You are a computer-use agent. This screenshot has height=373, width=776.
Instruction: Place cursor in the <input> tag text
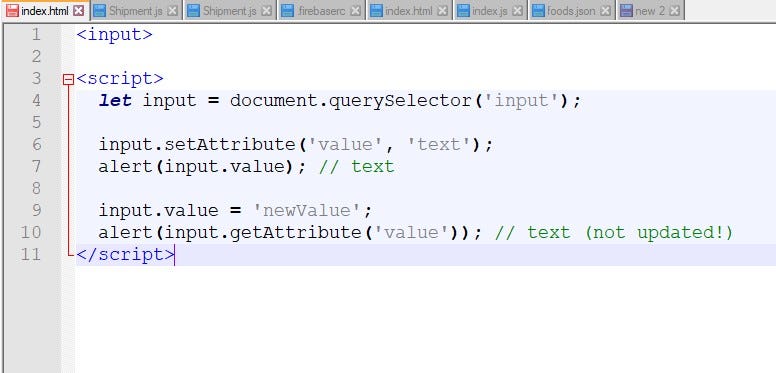click(115, 35)
